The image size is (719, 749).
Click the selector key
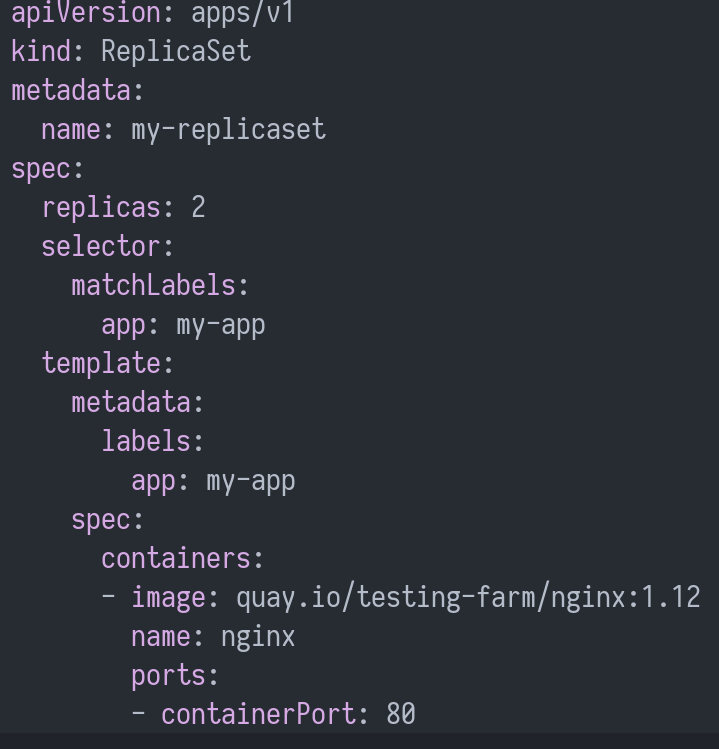click(101, 246)
